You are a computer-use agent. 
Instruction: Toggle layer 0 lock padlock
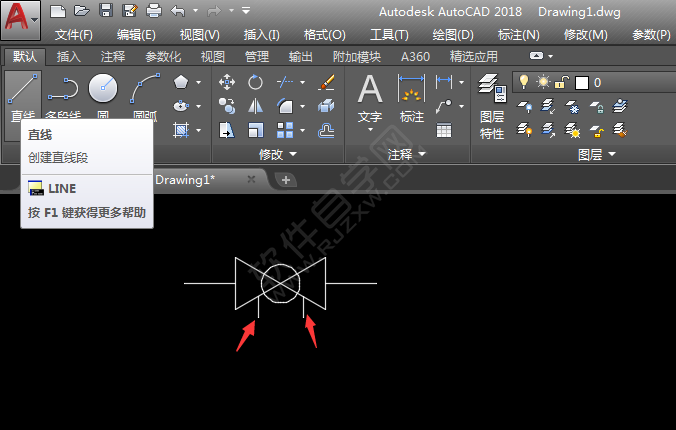pyautogui.click(x=561, y=82)
